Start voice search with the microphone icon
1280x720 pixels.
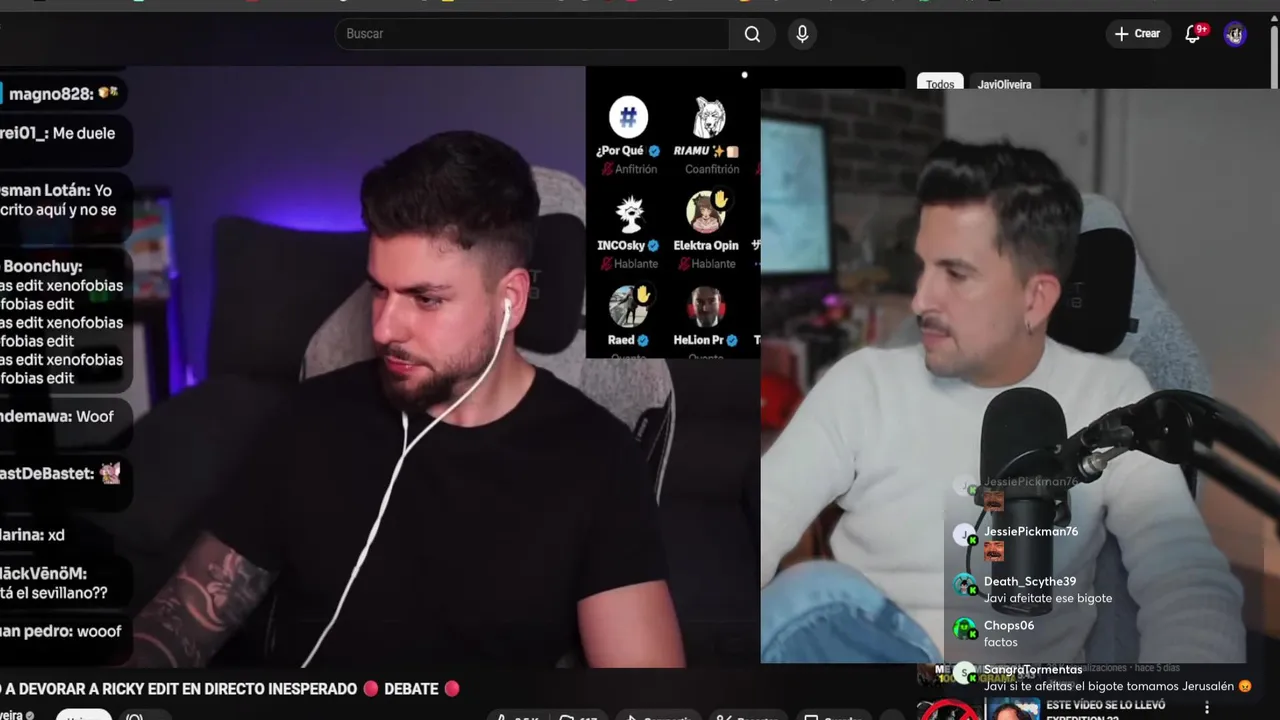pyautogui.click(x=802, y=34)
